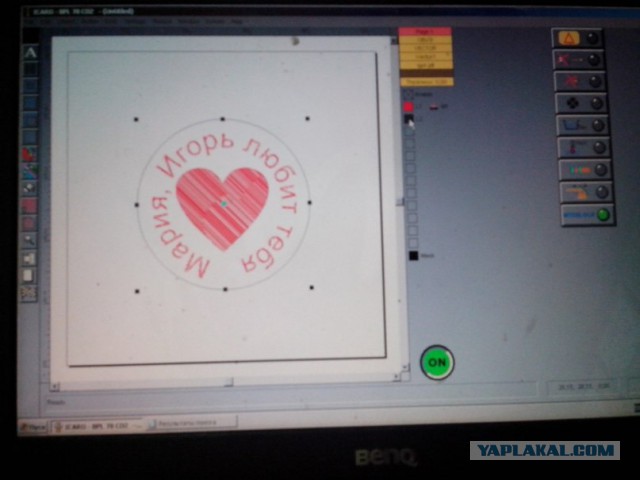Toggle the red laser beam arrow button

click(x=578, y=60)
